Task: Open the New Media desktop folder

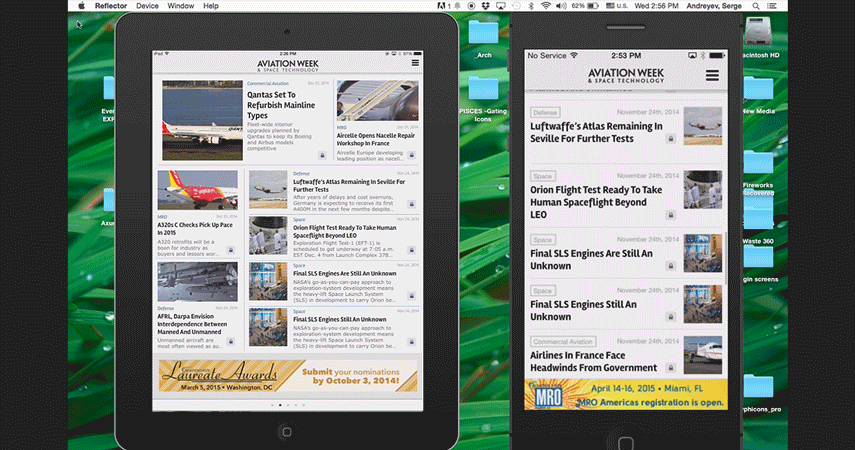Action: point(758,90)
